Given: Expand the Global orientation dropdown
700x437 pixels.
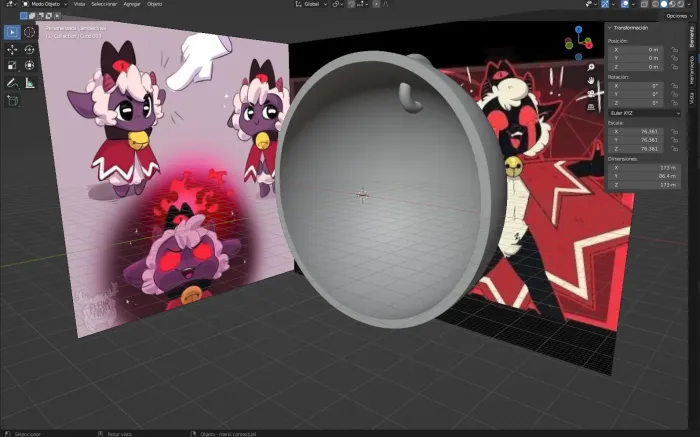Looking at the screenshot, I should coord(311,4).
